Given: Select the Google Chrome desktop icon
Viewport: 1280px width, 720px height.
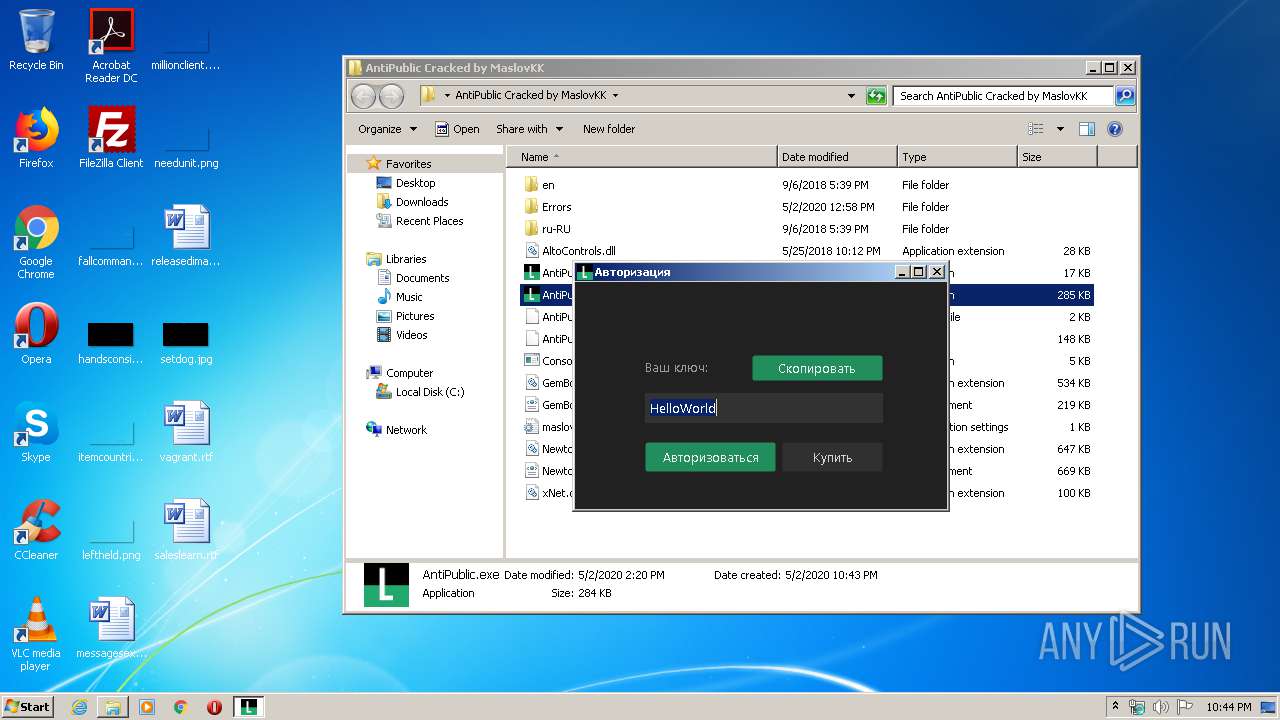Looking at the screenshot, I should click(36, 242).
